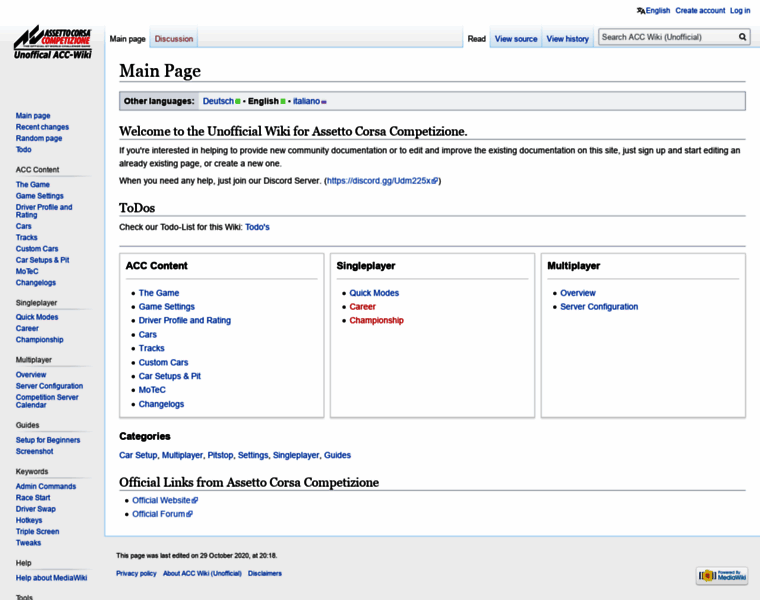The height and width of the screenshot is (600, 760).
Task: Open the Discussion tab
Action: (174, 39)
